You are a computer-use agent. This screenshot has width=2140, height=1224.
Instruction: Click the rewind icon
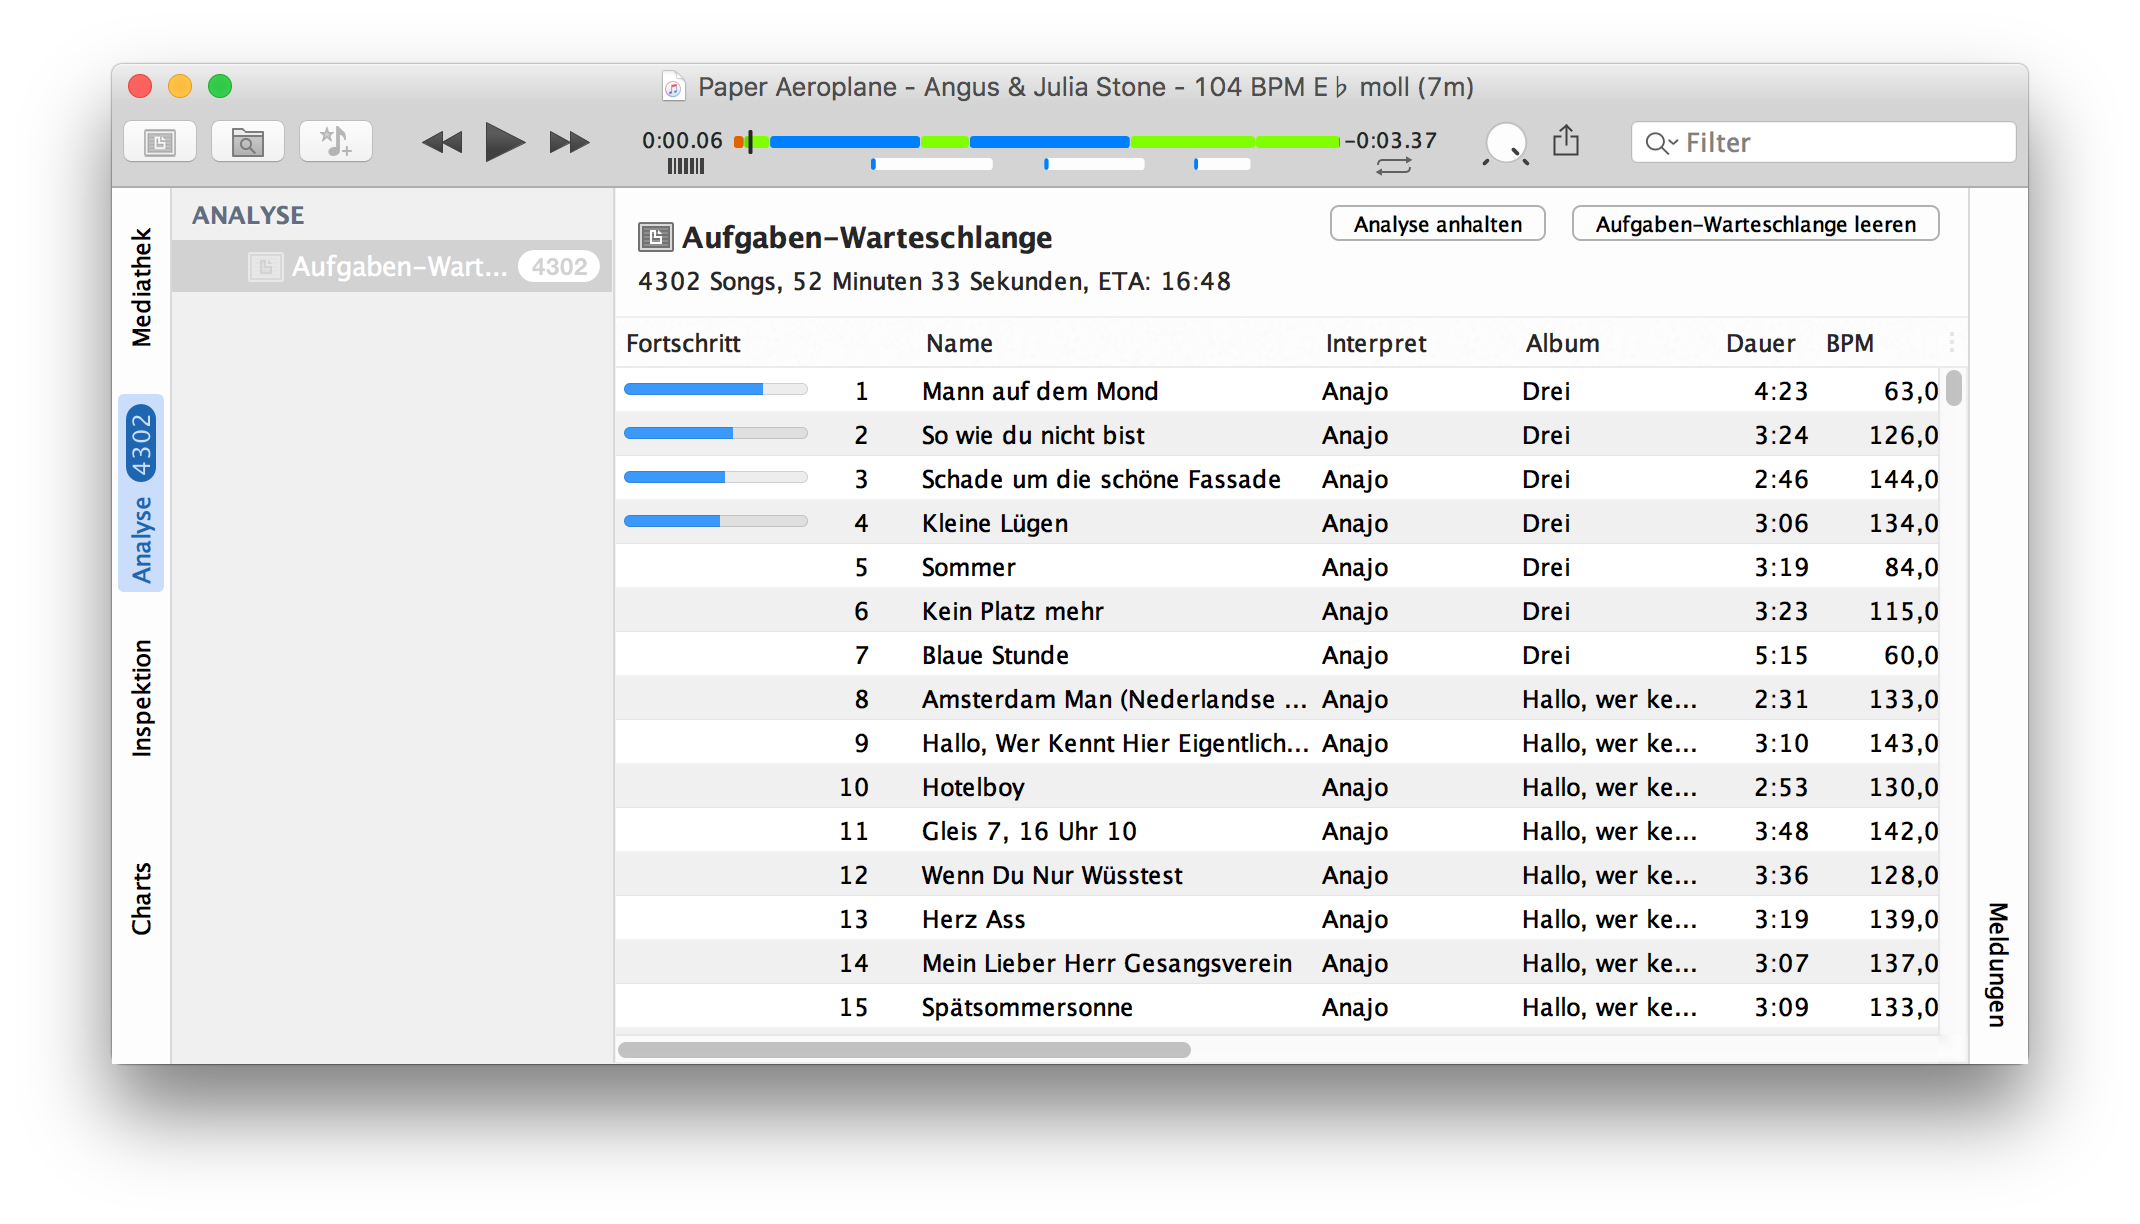(441, 142)
